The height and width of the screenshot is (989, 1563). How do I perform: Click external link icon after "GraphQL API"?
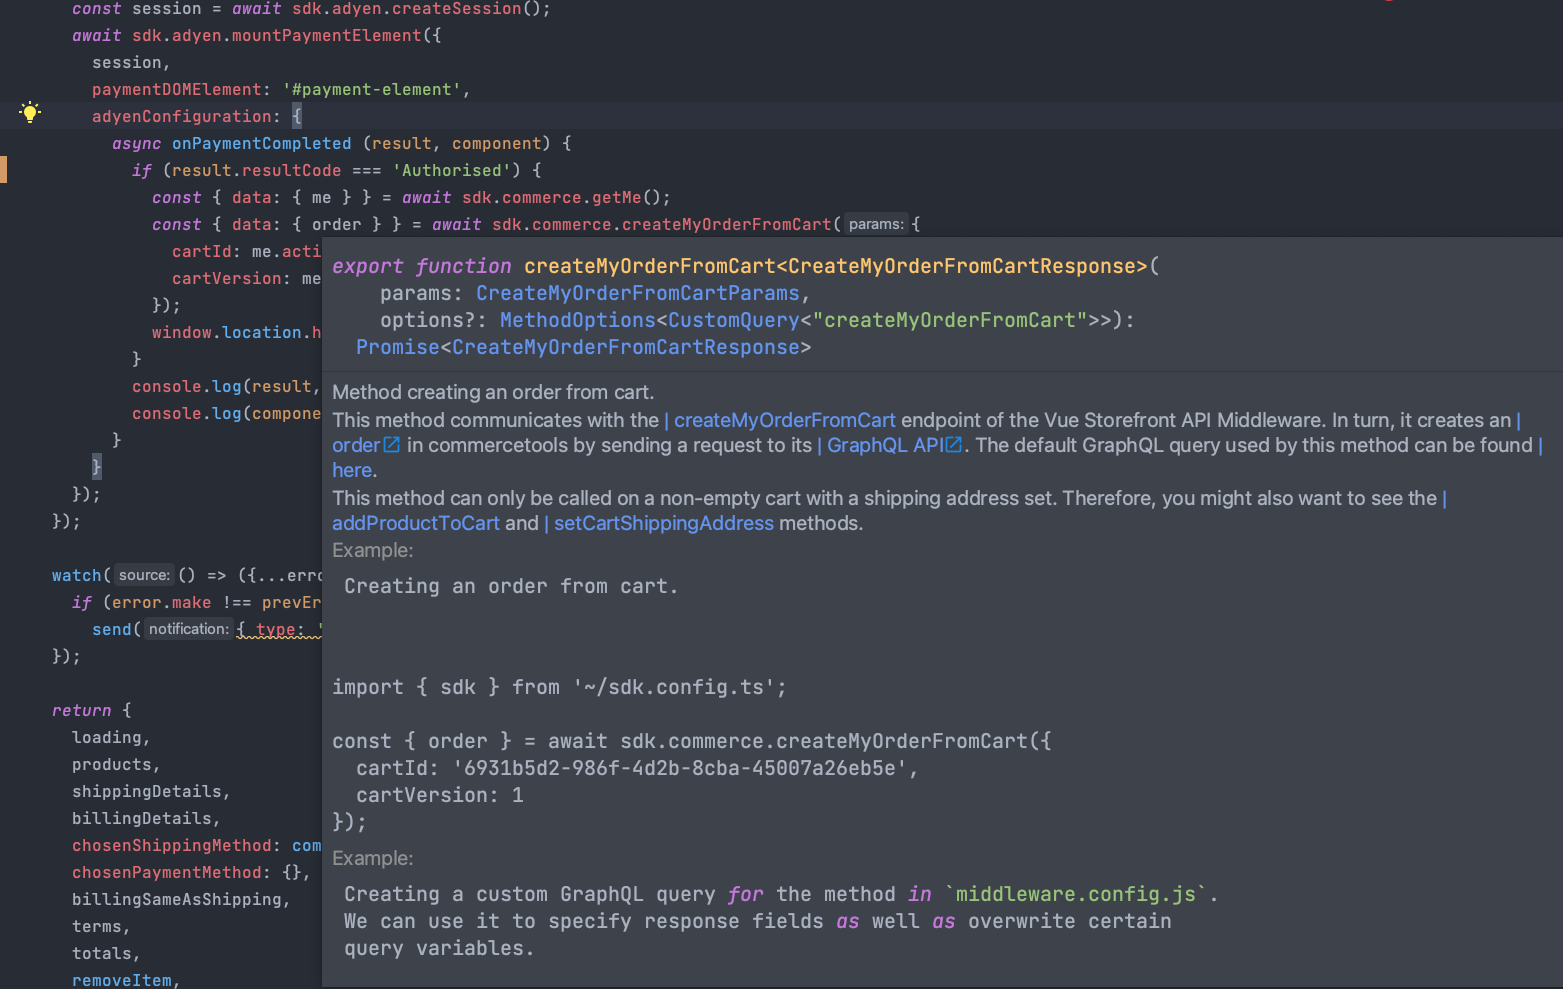click(x=955, y=445)
